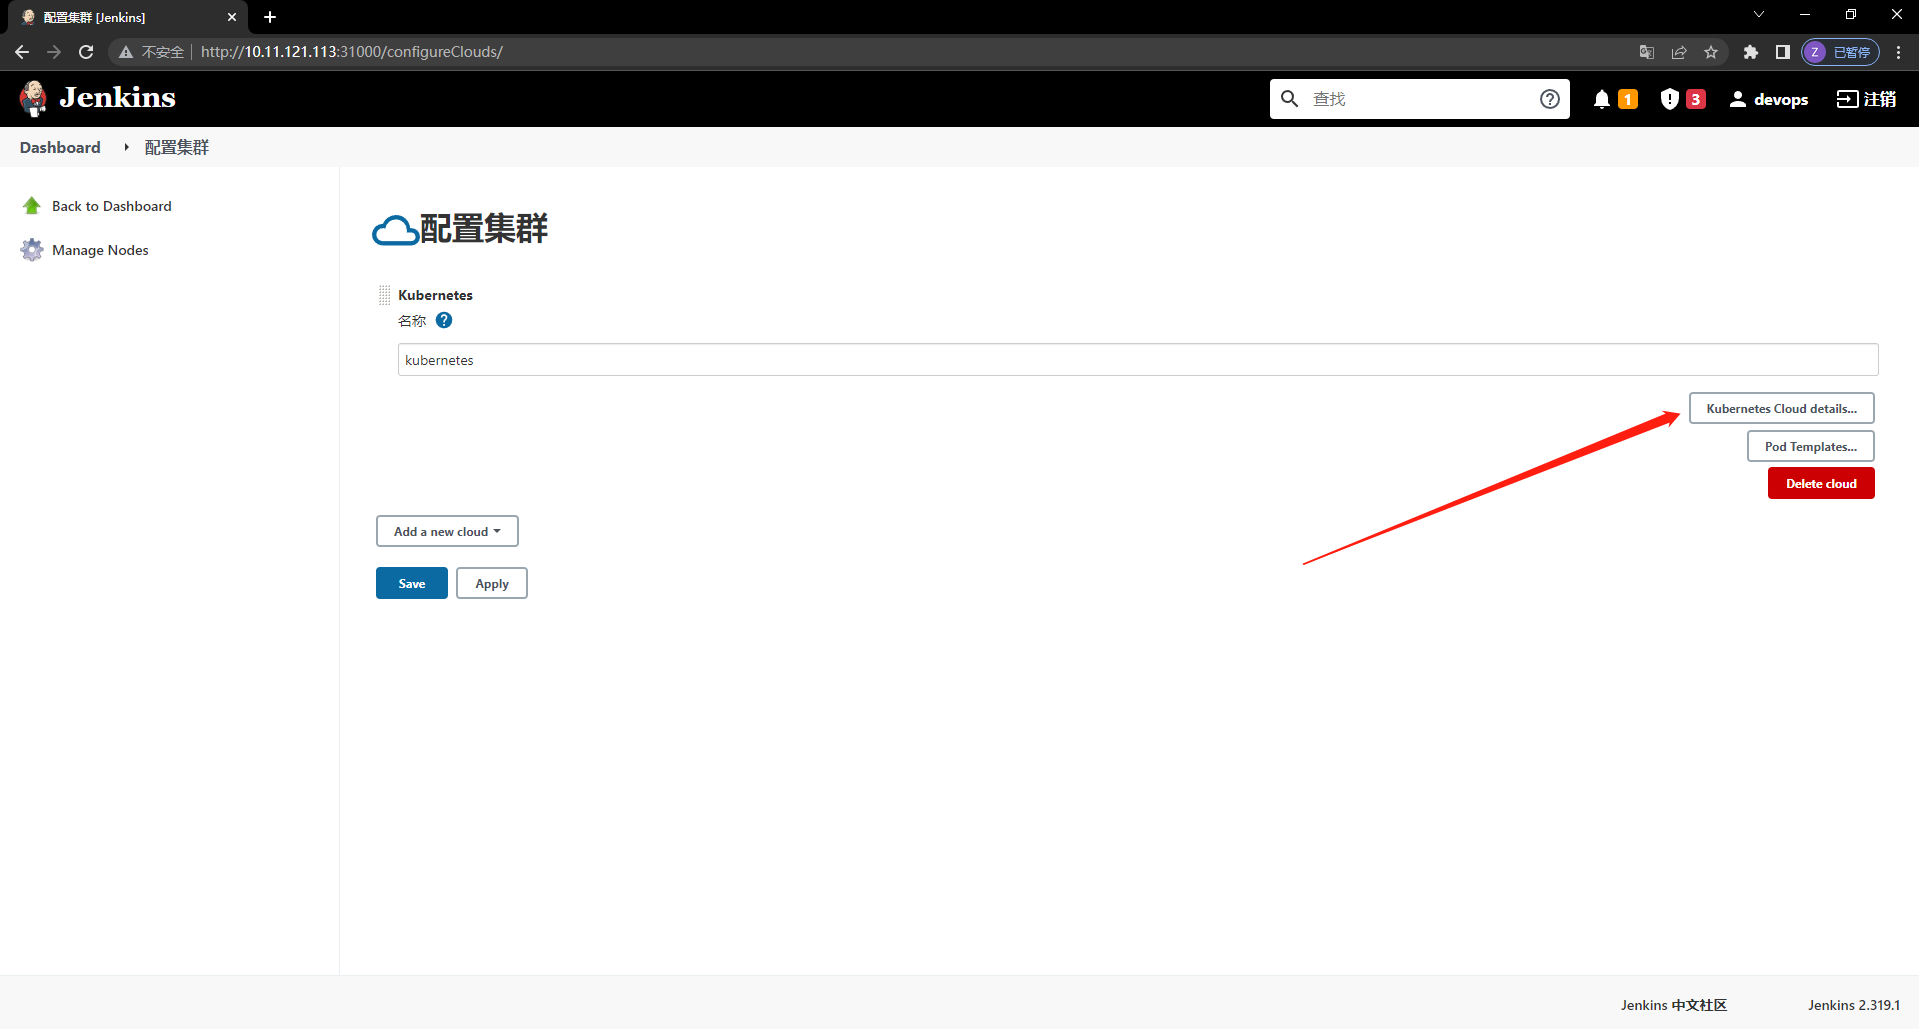This screenshot has height=1029, width=1919.
Task: Click the Jenkins butler logo
Action: [33, 98]
